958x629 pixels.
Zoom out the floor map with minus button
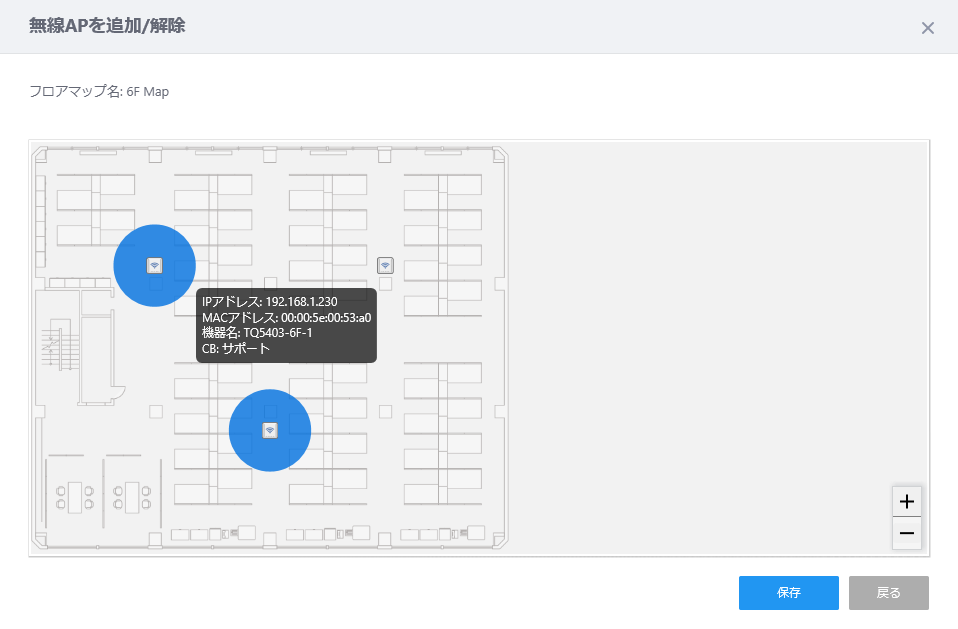coord(907,533)
